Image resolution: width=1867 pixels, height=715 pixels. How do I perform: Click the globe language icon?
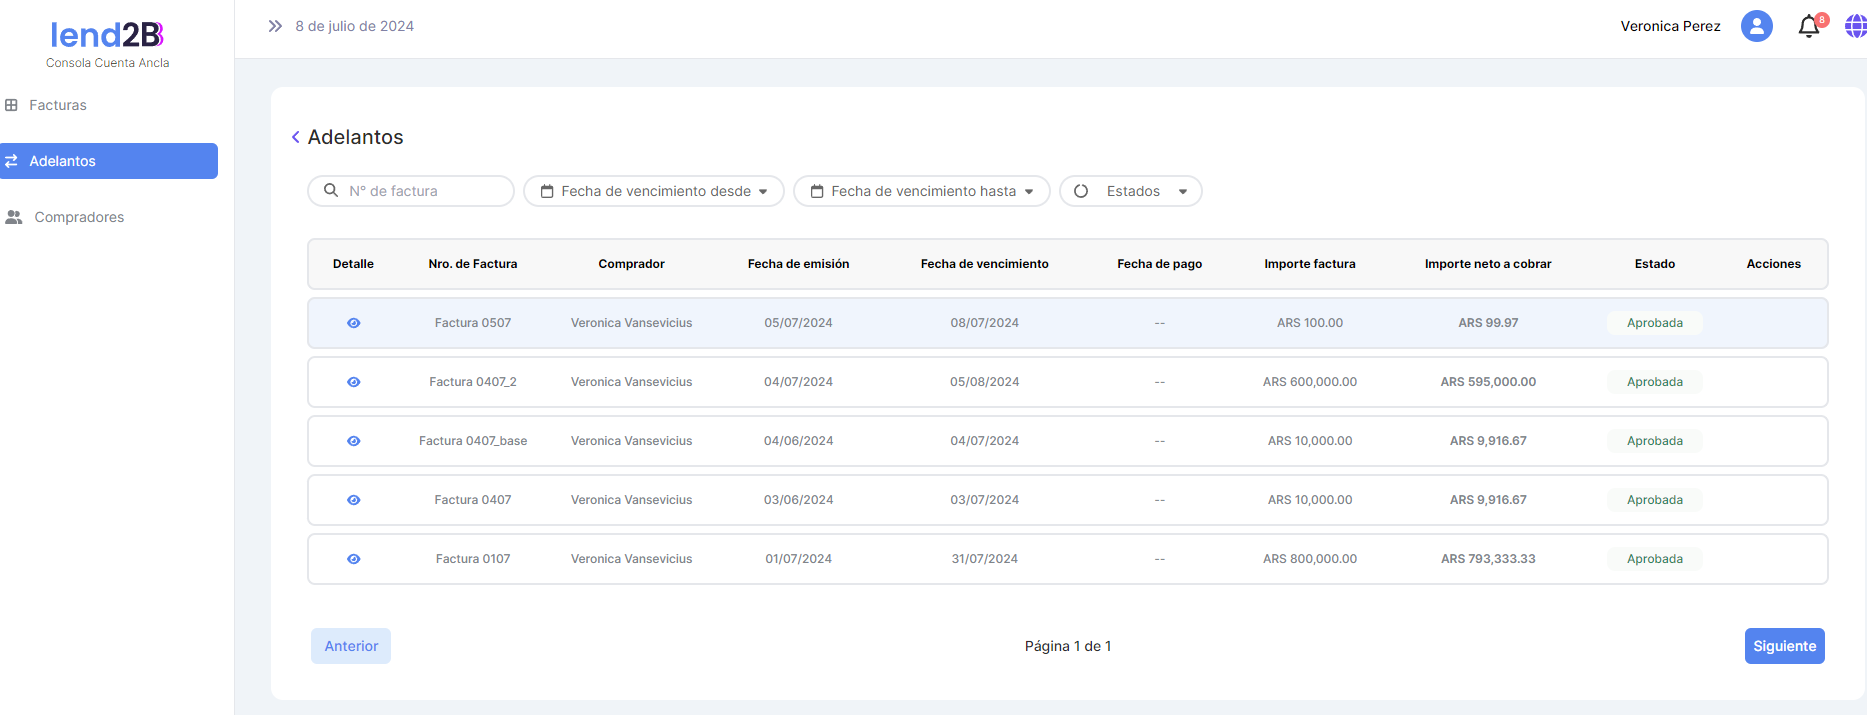point(1855,27)
